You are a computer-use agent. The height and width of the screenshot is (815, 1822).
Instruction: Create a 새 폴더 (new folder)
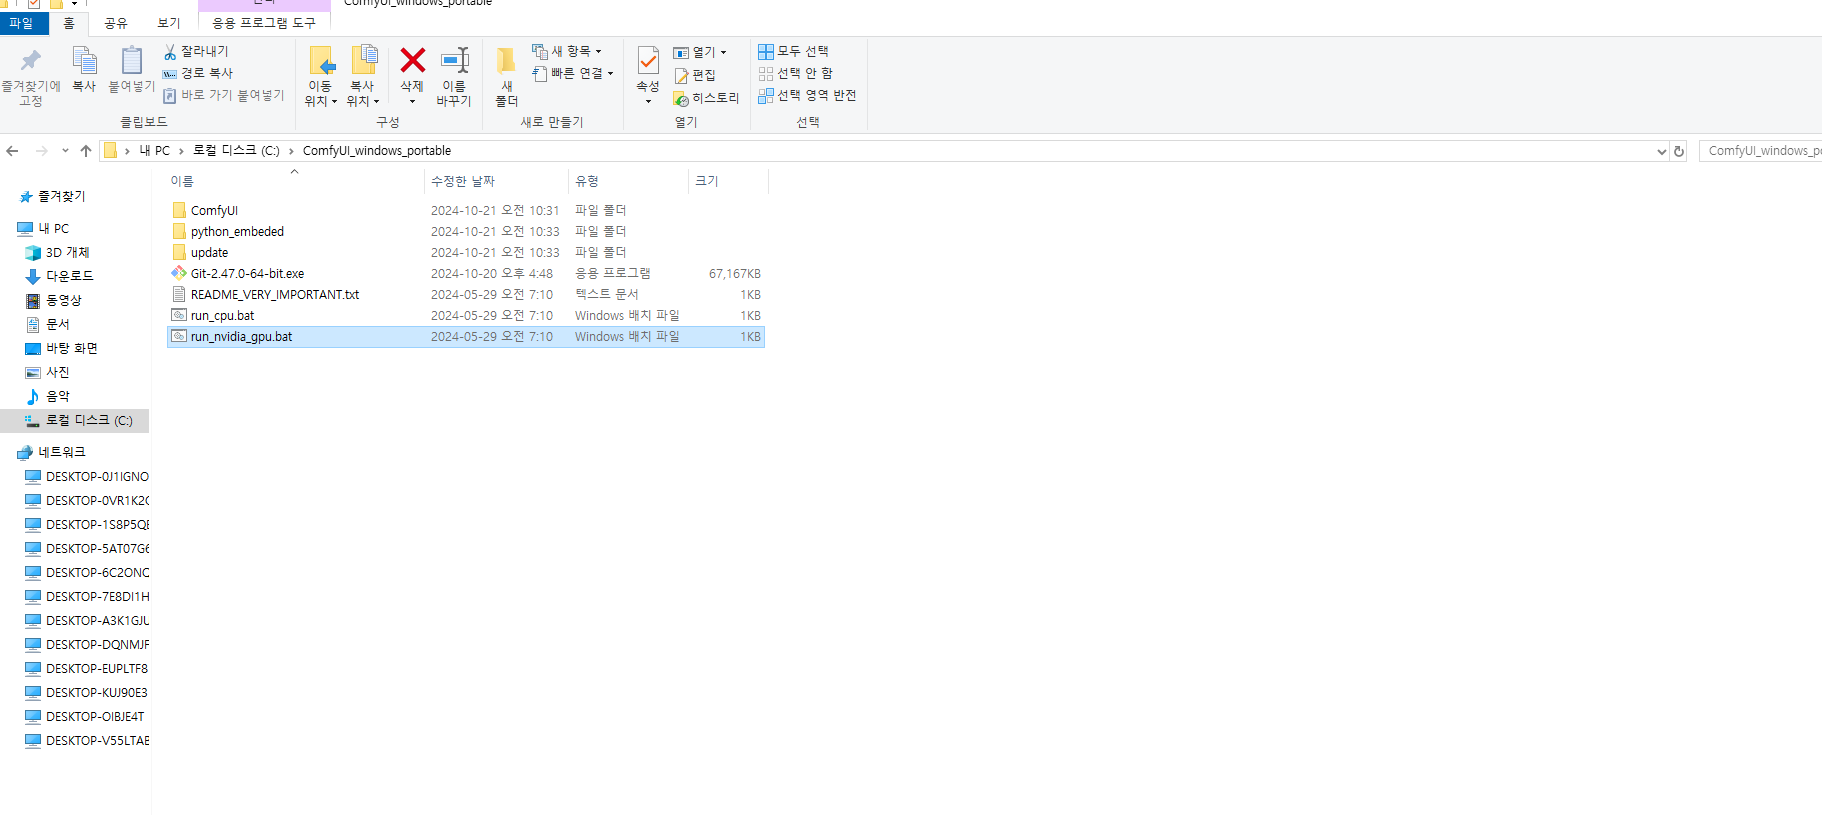click(x=507, y=76)
